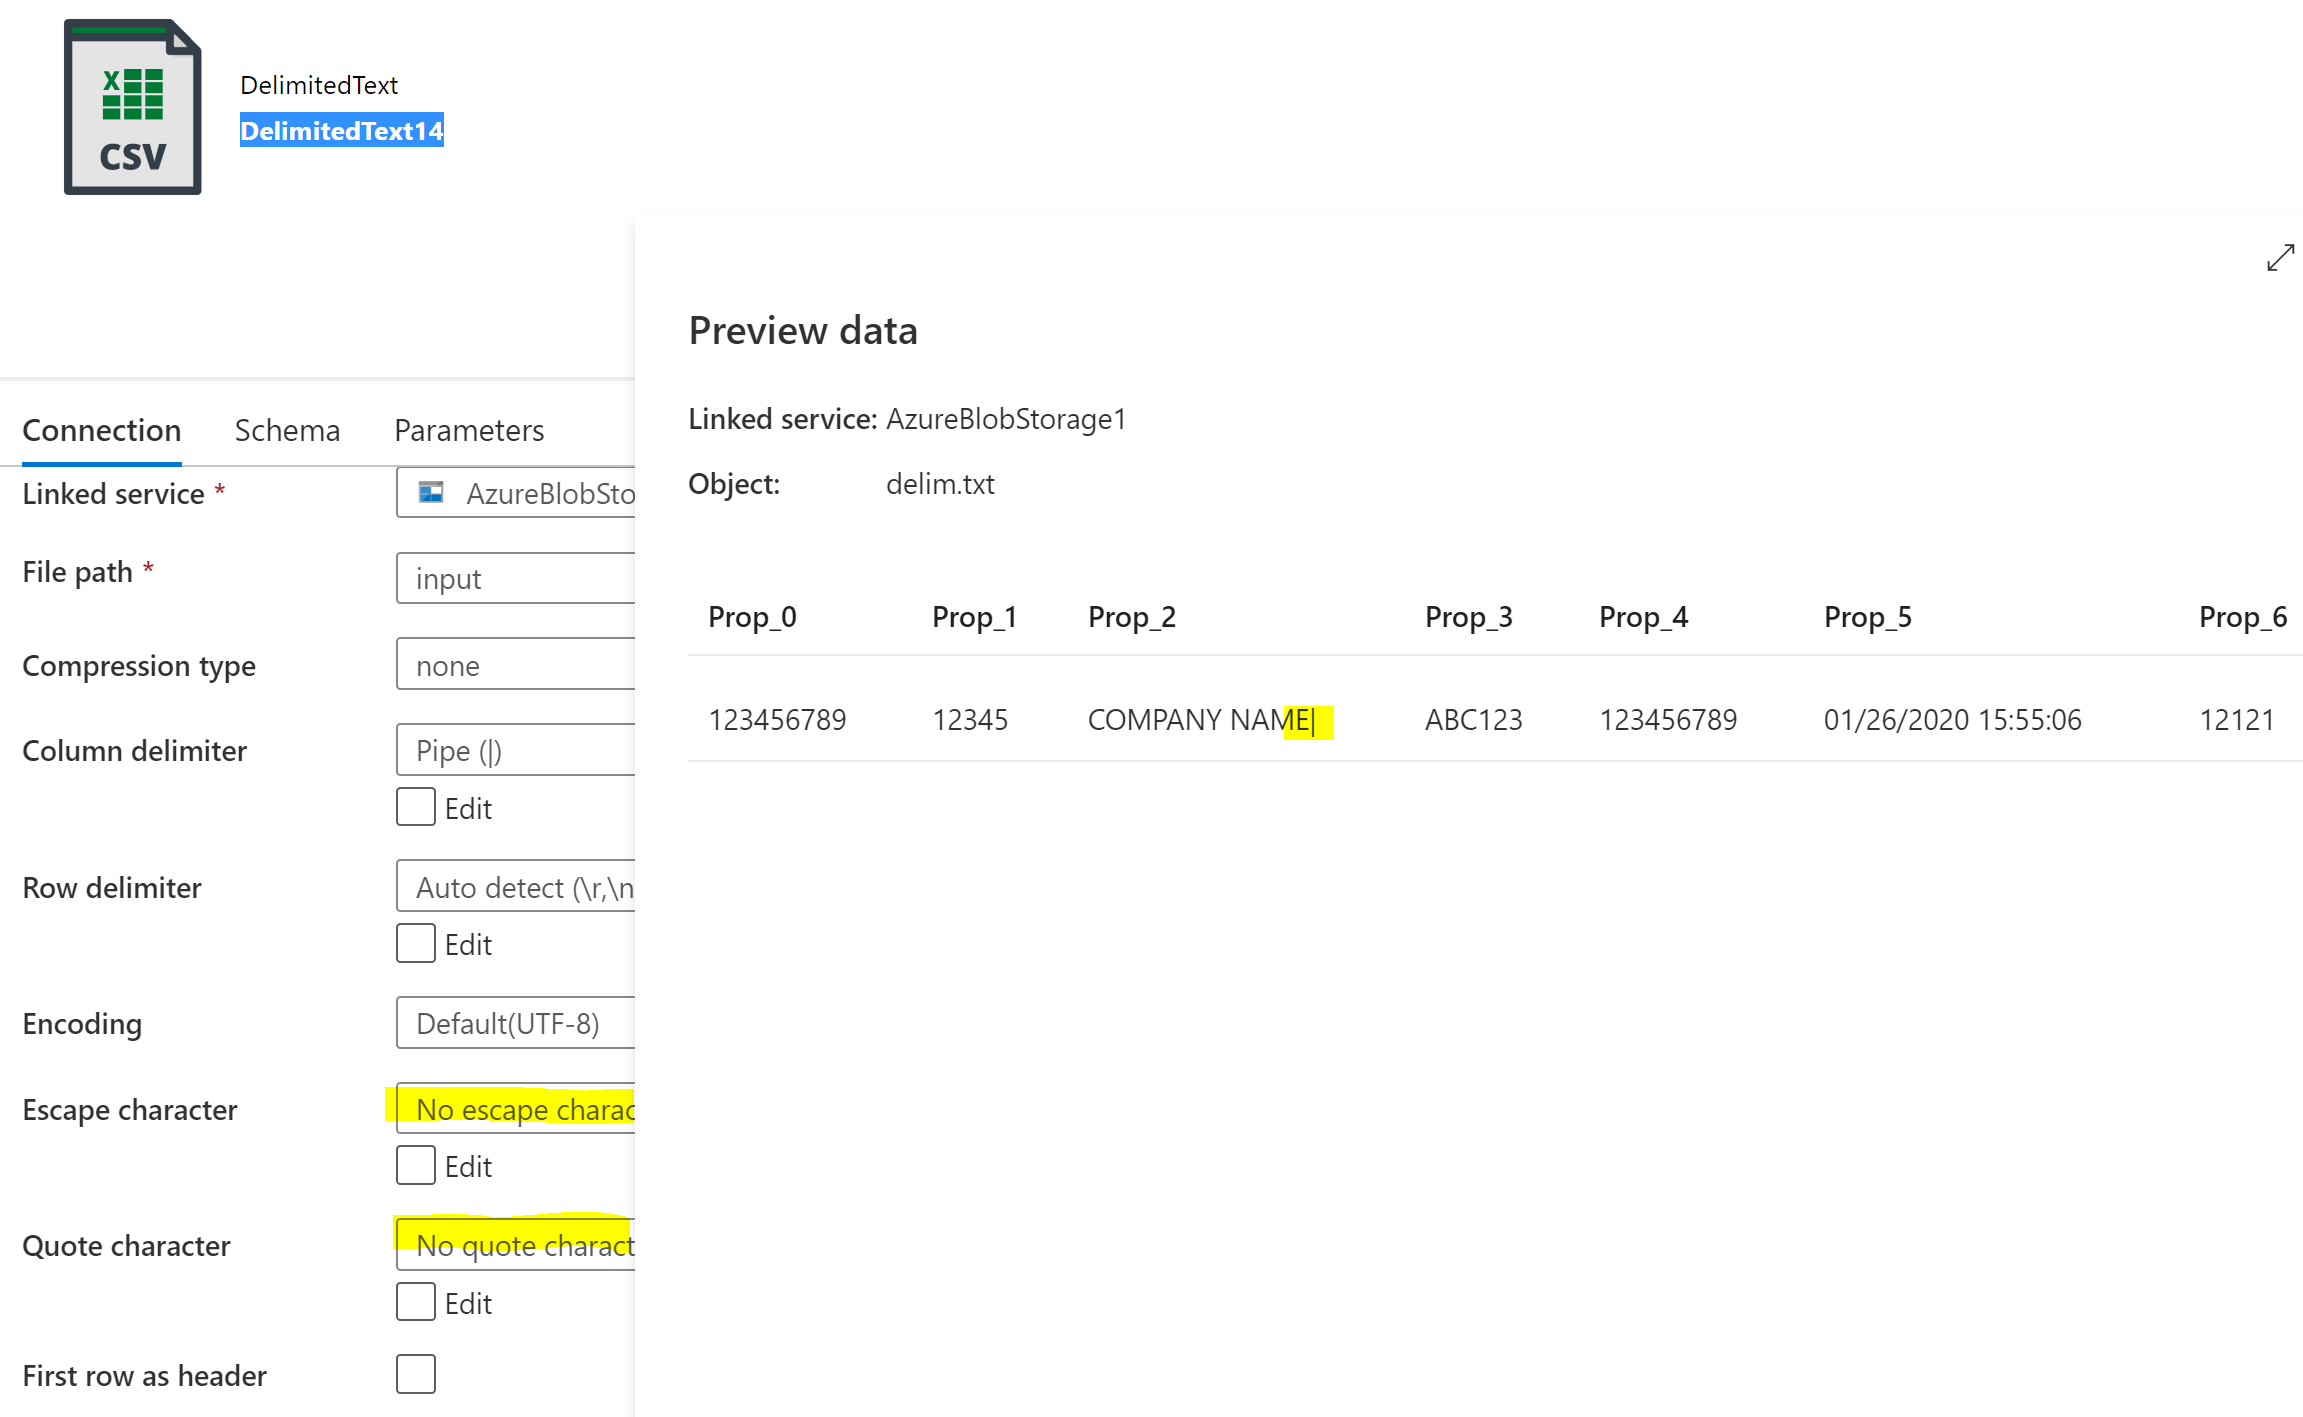Click the Azure Blob storage linked service icon

point(431,492)
